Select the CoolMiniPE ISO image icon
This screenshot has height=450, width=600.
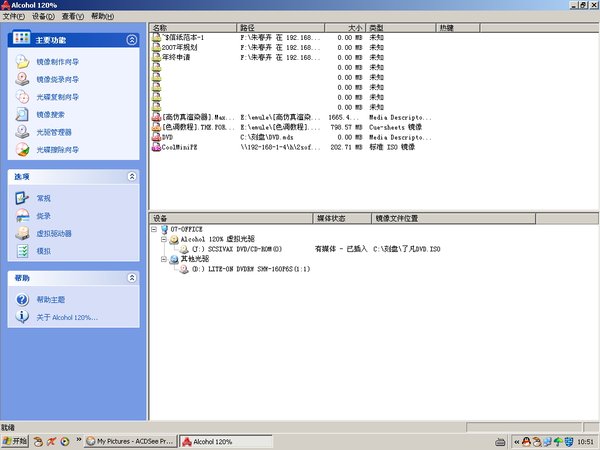(156, 147)
